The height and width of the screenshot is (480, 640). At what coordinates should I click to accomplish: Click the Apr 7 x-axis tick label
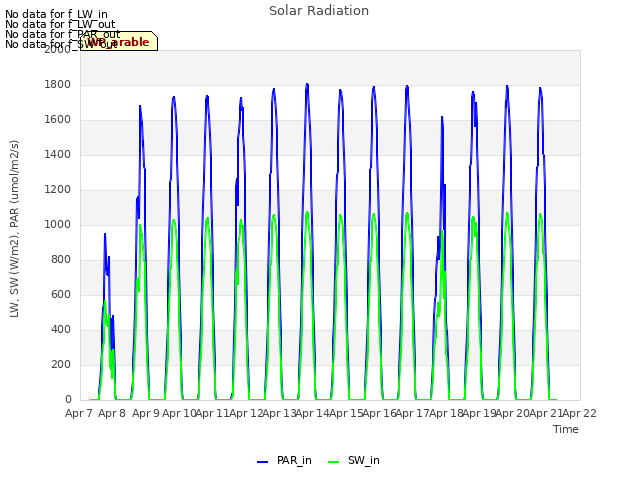tap(79, 413)
